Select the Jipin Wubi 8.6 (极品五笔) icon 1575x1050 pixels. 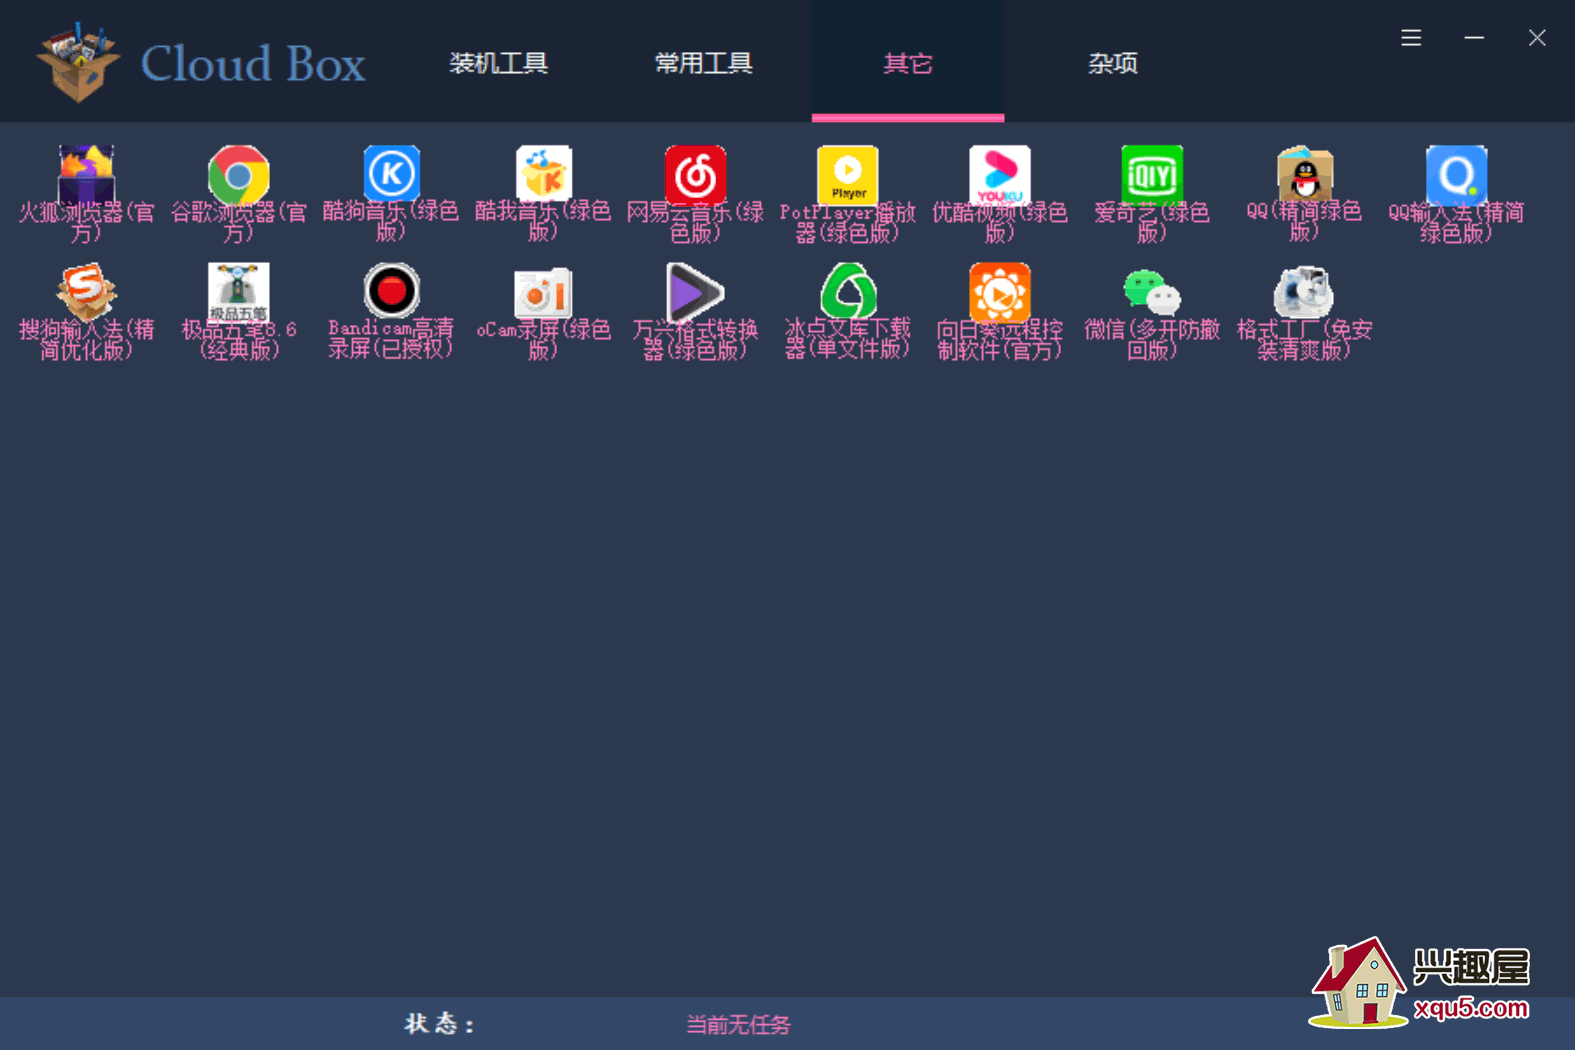[x=238, y=292]
